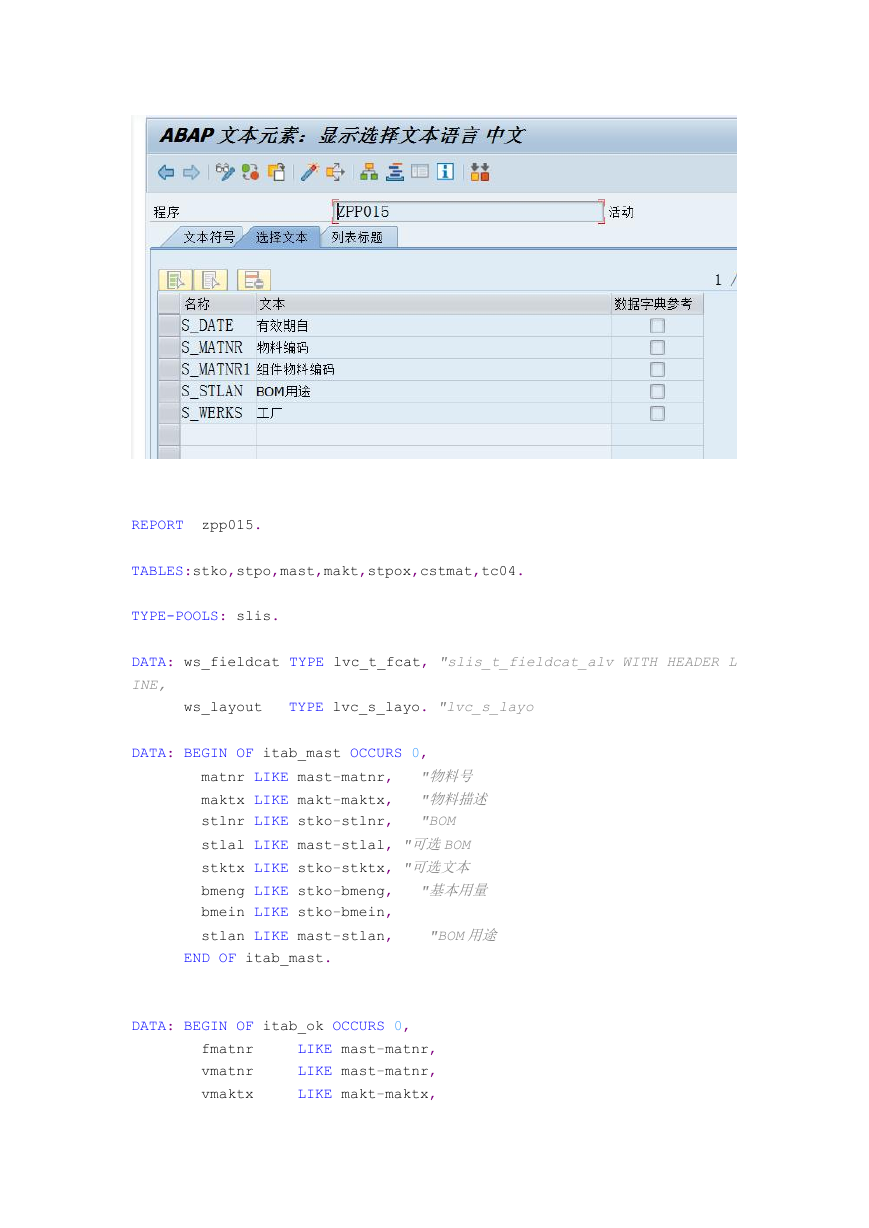
Task: Click the Deselect All rows button
Action: (x=211, y=280)
